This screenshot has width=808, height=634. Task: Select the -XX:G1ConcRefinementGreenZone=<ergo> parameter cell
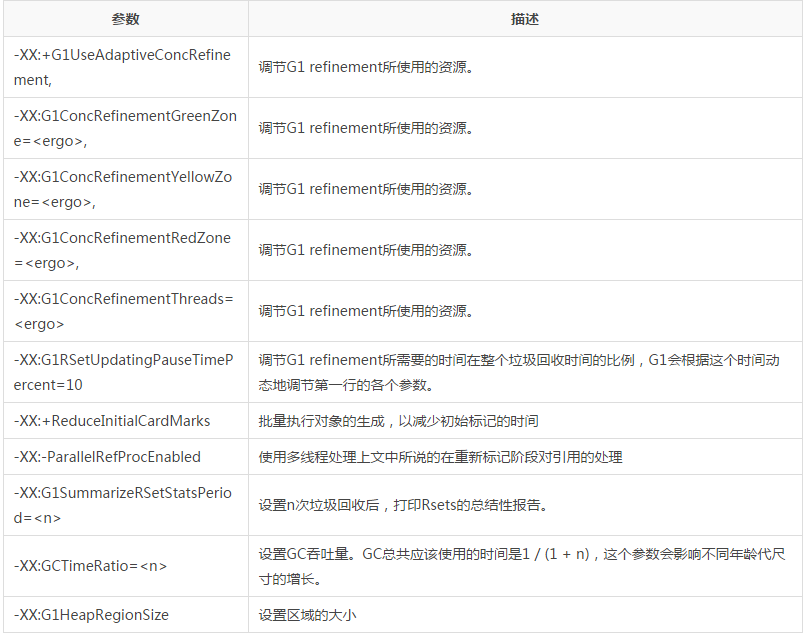click(x=126, y=128)
